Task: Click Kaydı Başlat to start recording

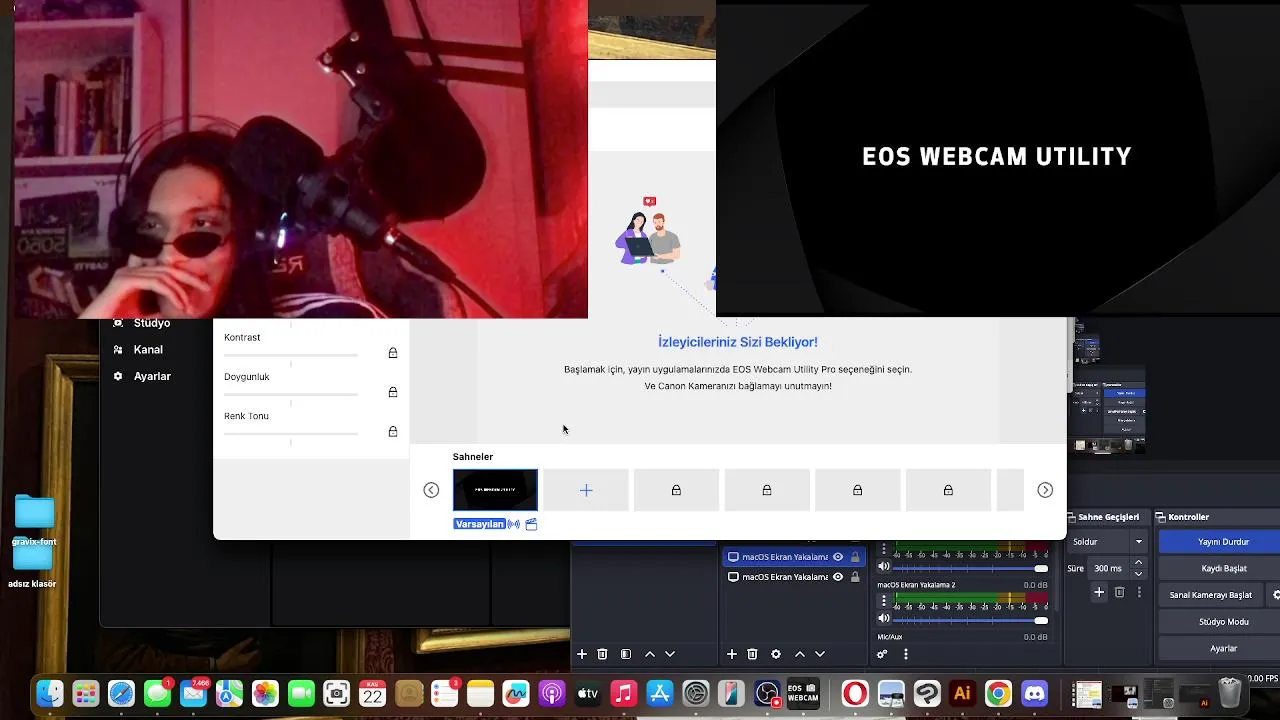Action: point(1222,568)
